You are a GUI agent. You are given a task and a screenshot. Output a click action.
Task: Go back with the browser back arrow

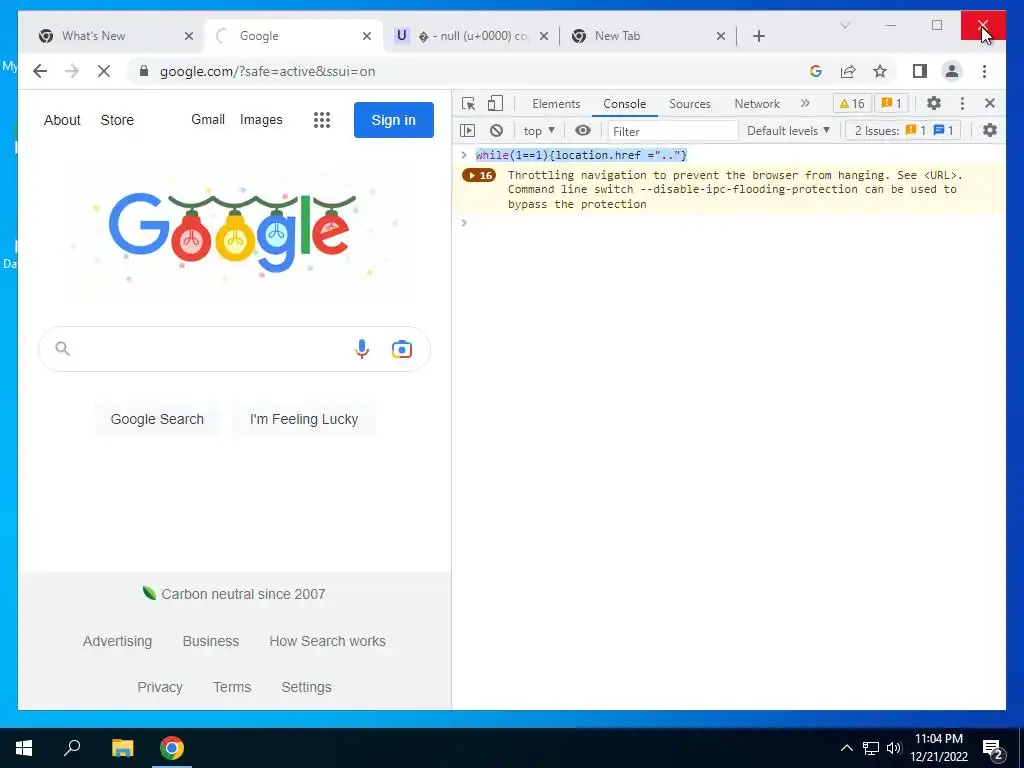point(40,71)
